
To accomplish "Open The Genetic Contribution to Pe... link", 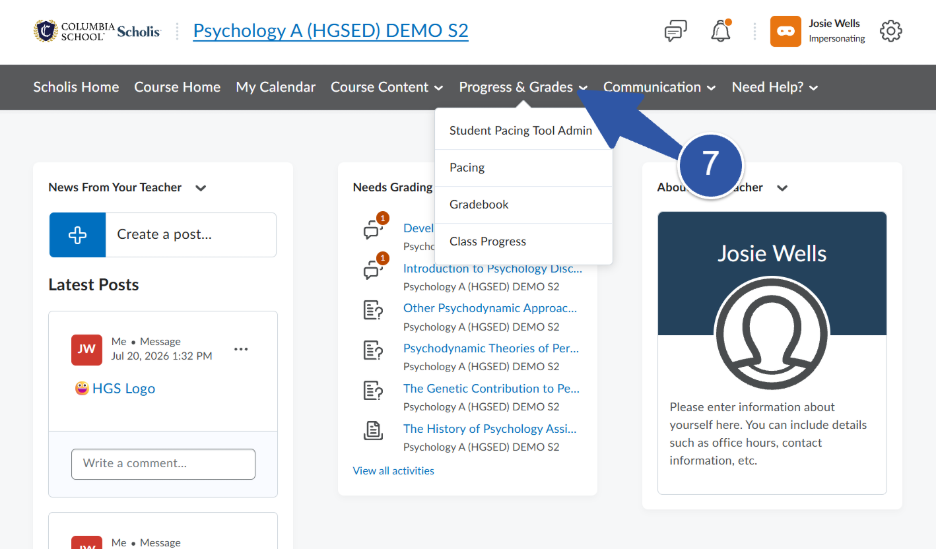I will pyautogui.click(x=491, y=388).
